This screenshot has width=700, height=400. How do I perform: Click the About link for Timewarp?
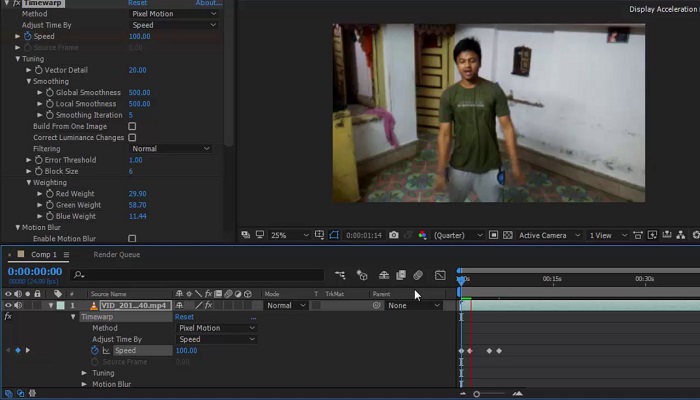[x=208, y=3]
